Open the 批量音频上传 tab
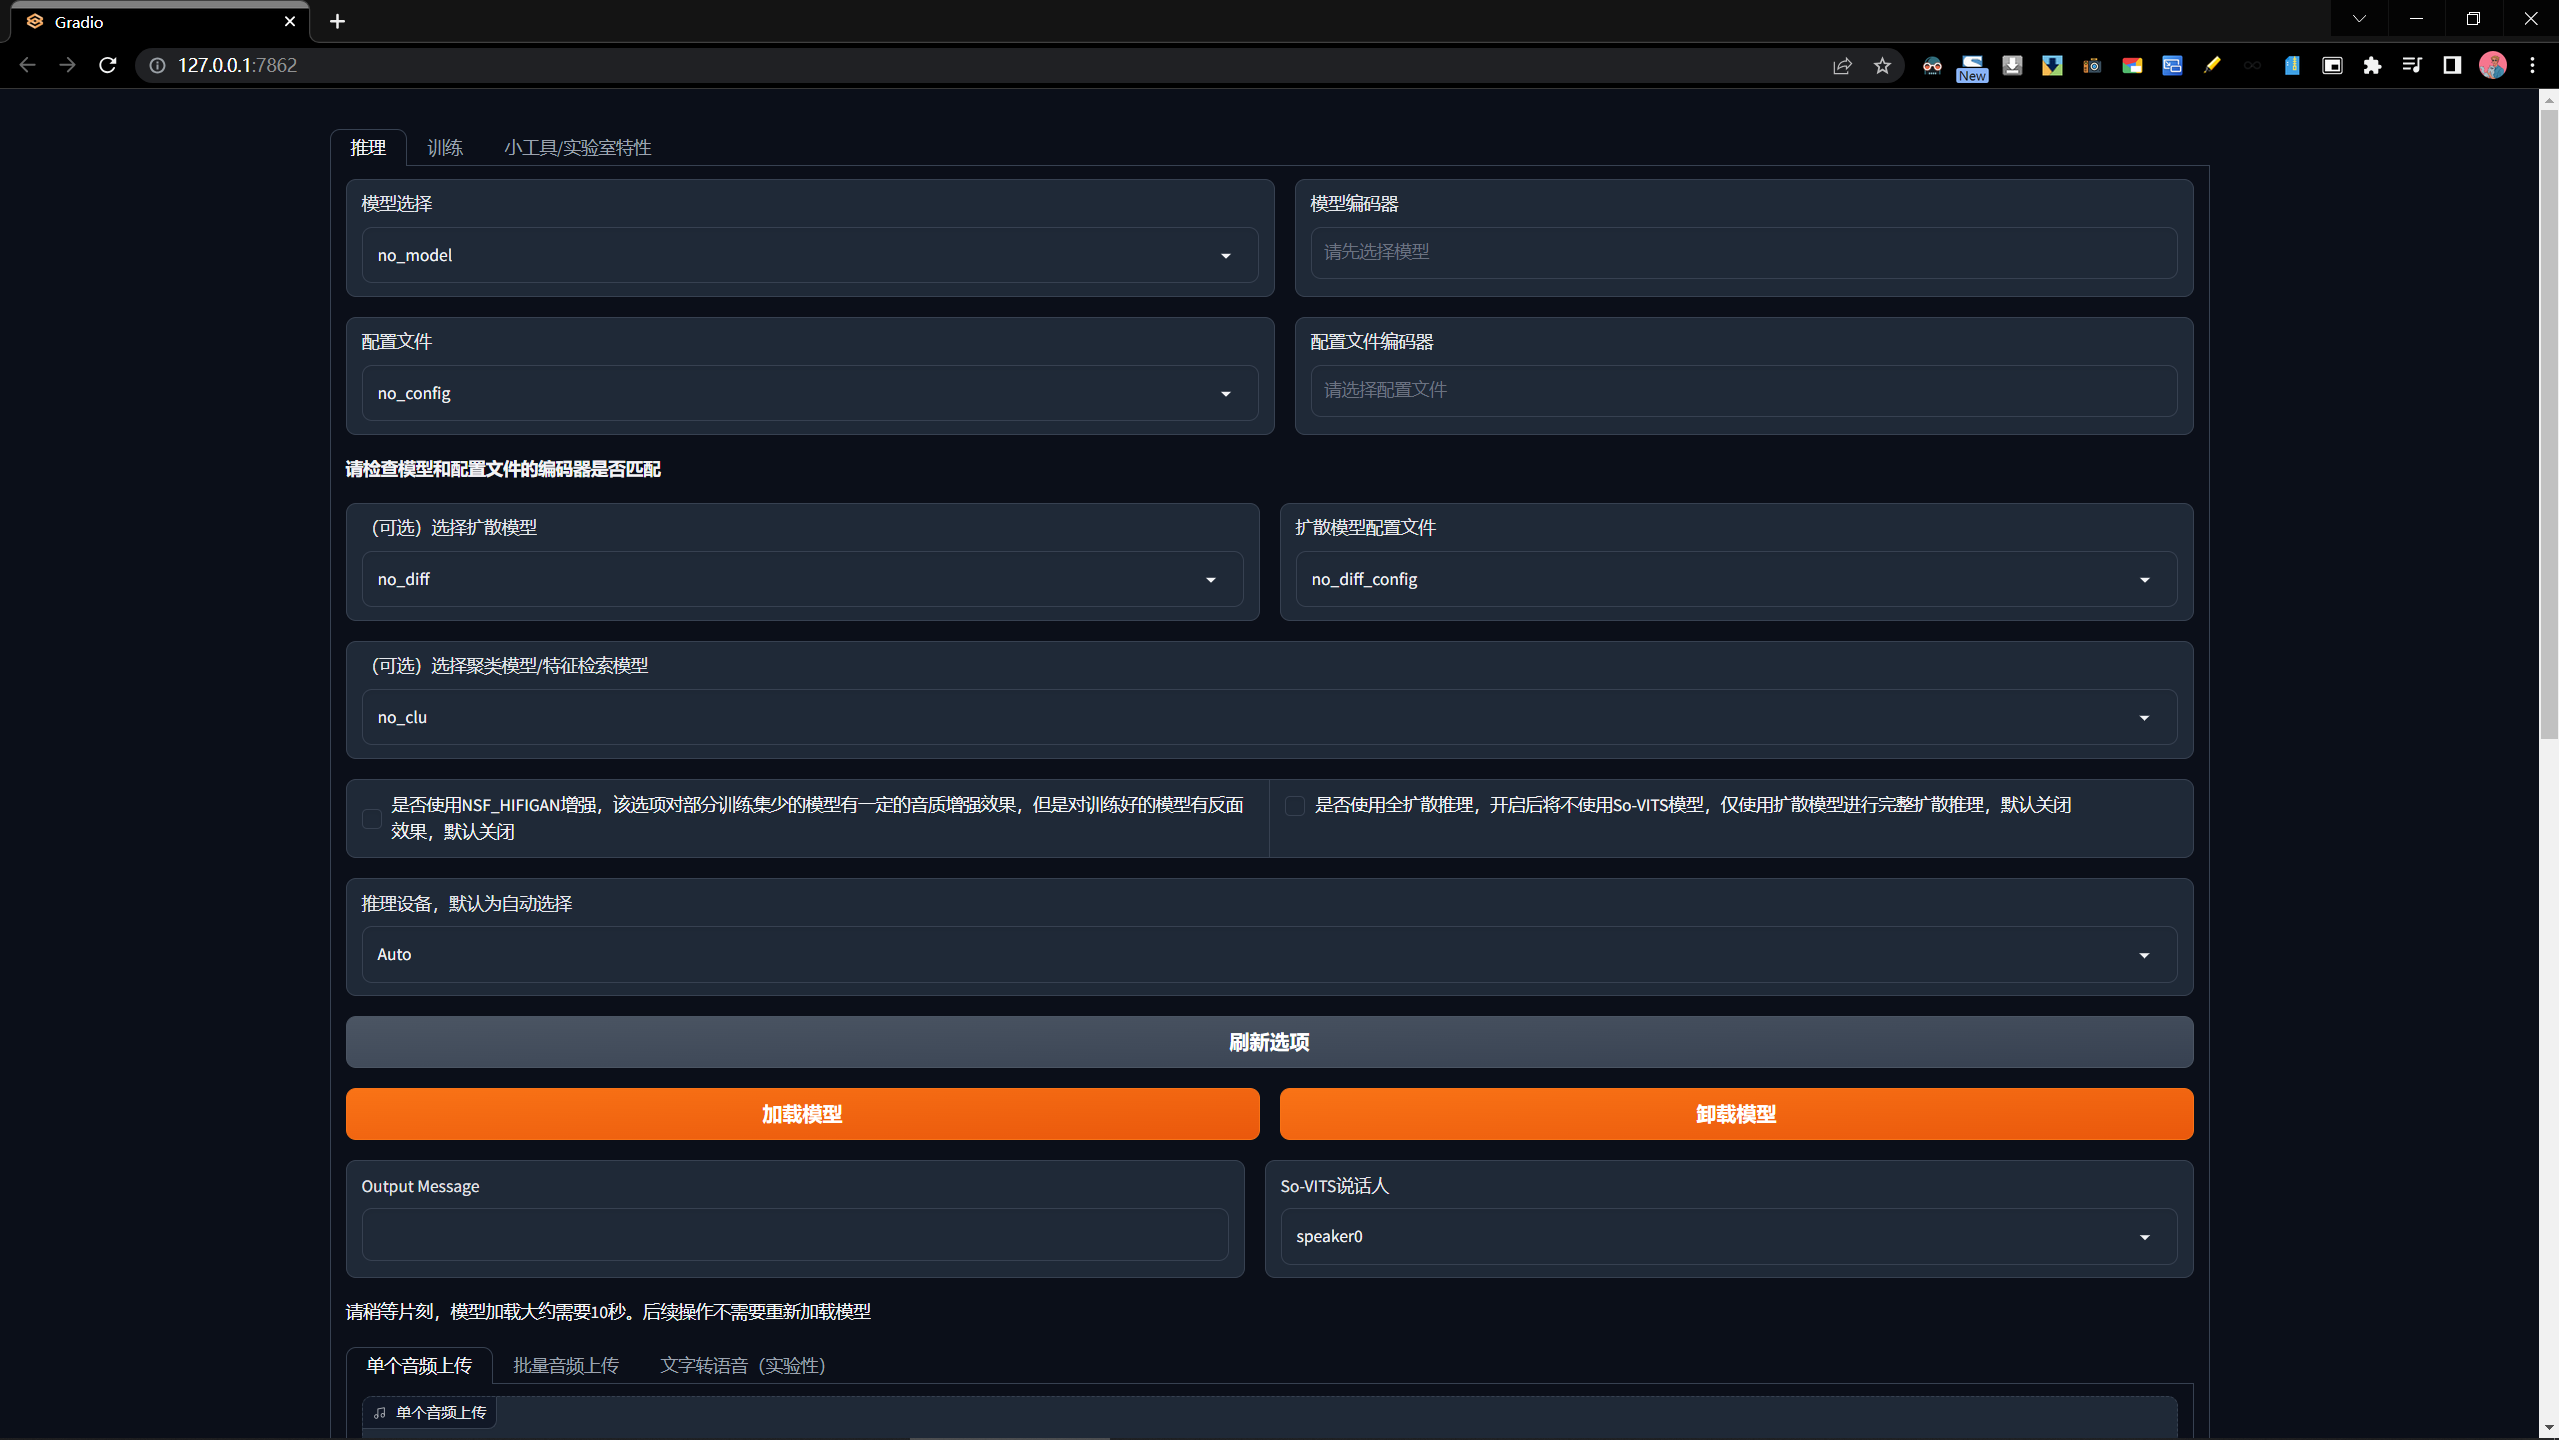 (x=565, y=1365)
